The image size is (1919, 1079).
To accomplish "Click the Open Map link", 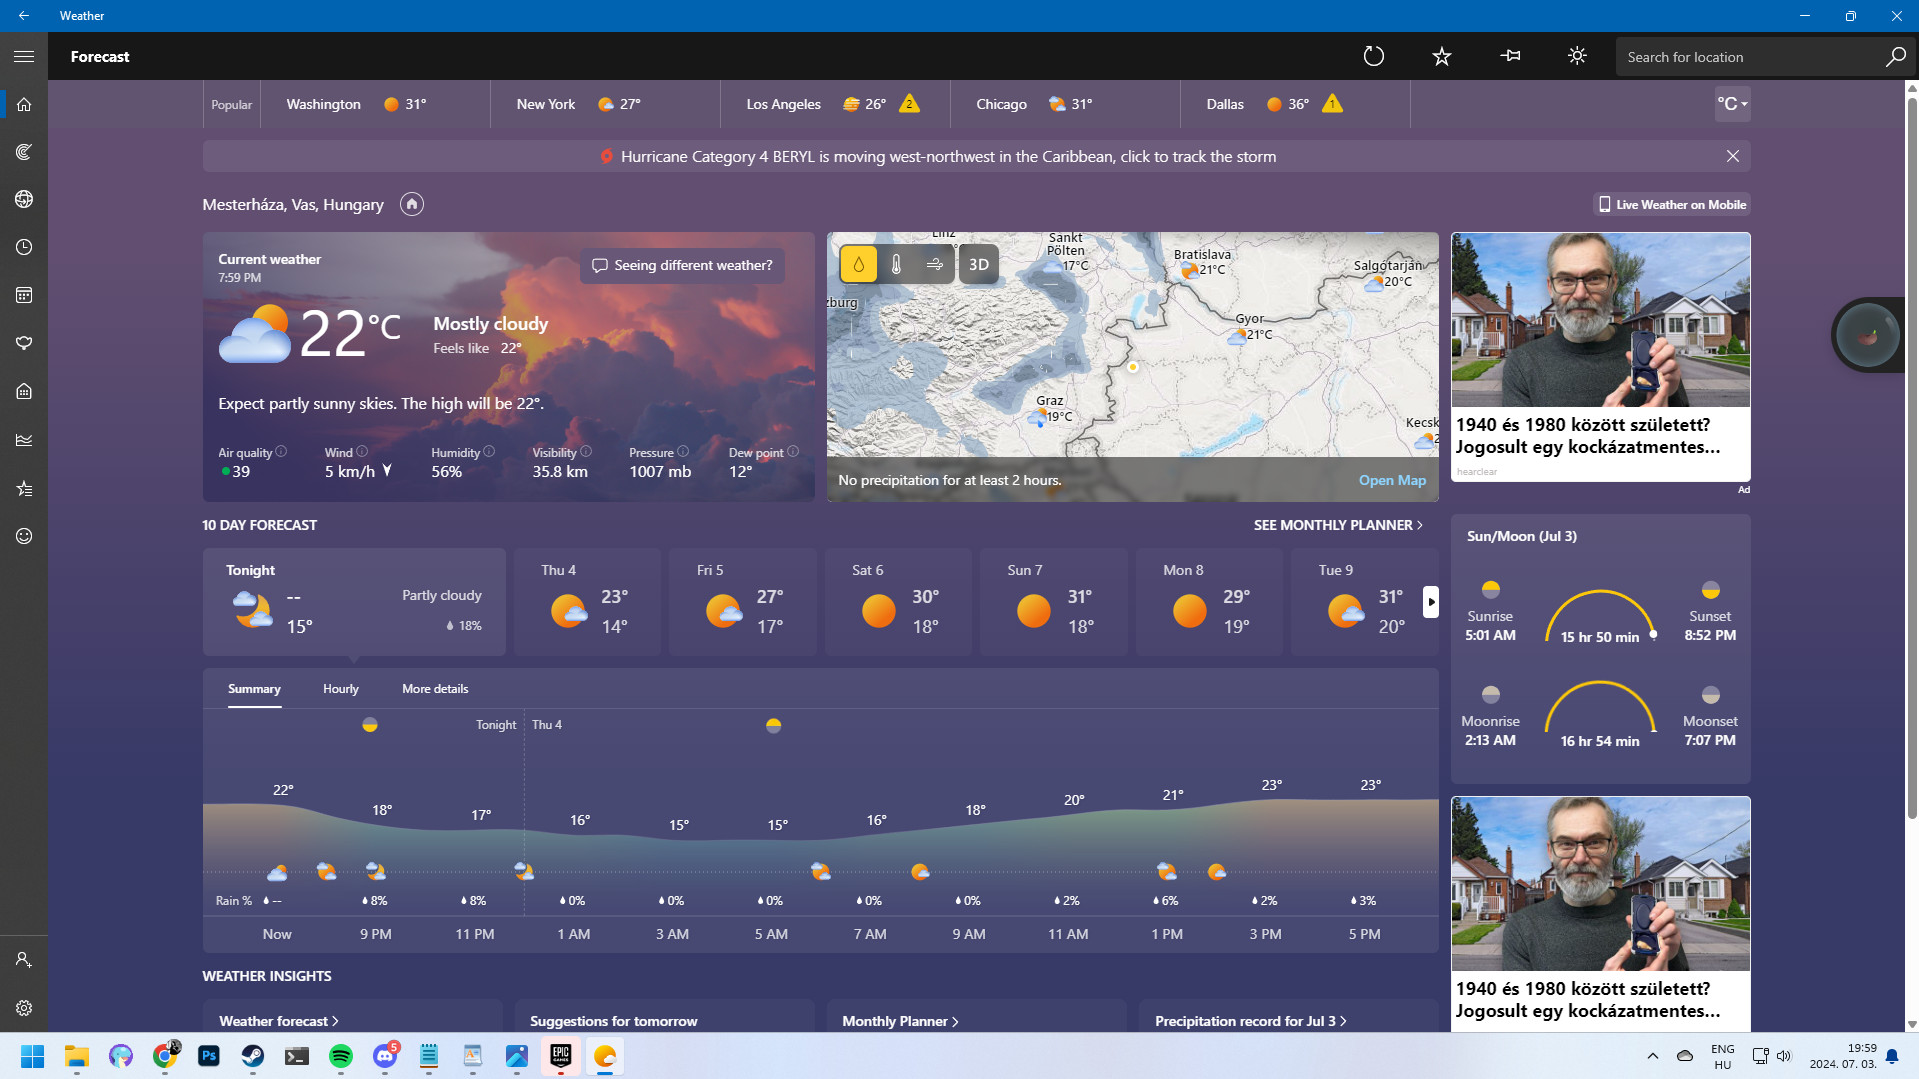I will [1392, 481].
